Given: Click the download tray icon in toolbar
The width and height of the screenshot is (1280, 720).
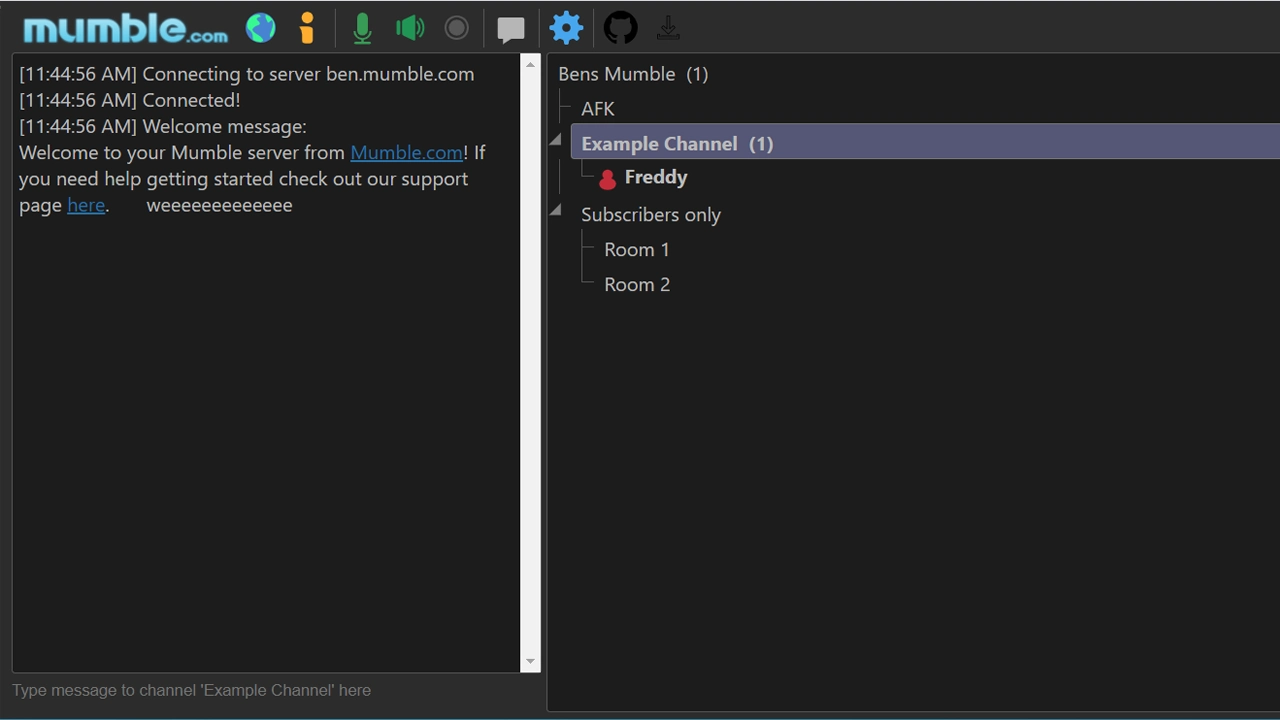Looking at the screenshot, I should click(668, 28).
